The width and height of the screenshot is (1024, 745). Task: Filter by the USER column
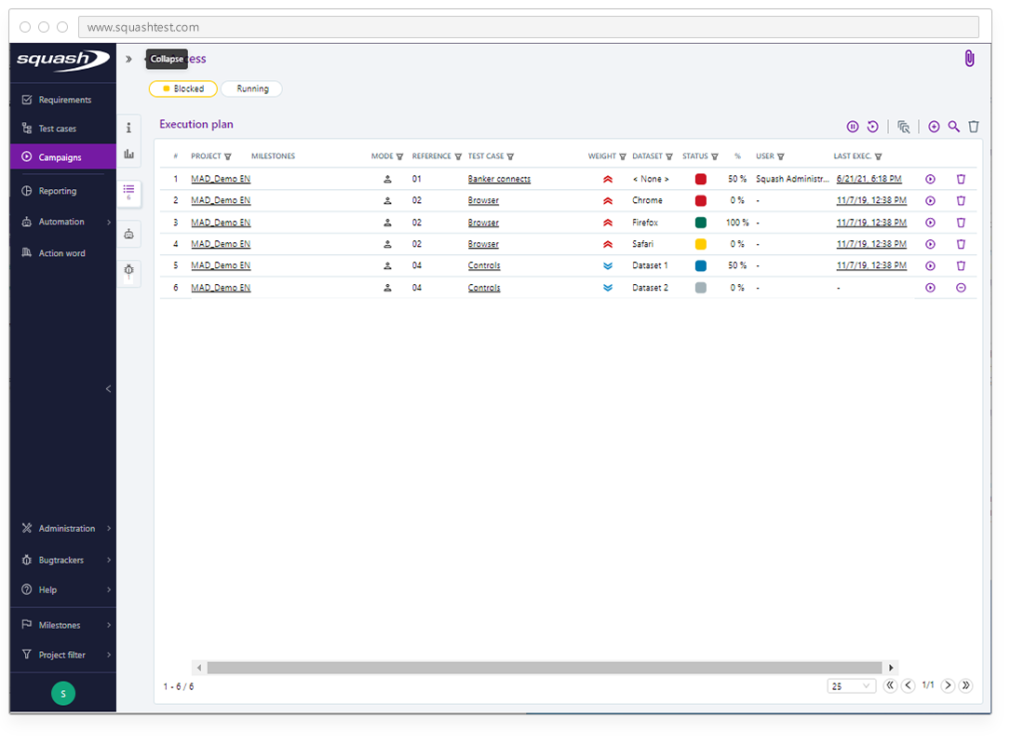click(x=780, y=157)
